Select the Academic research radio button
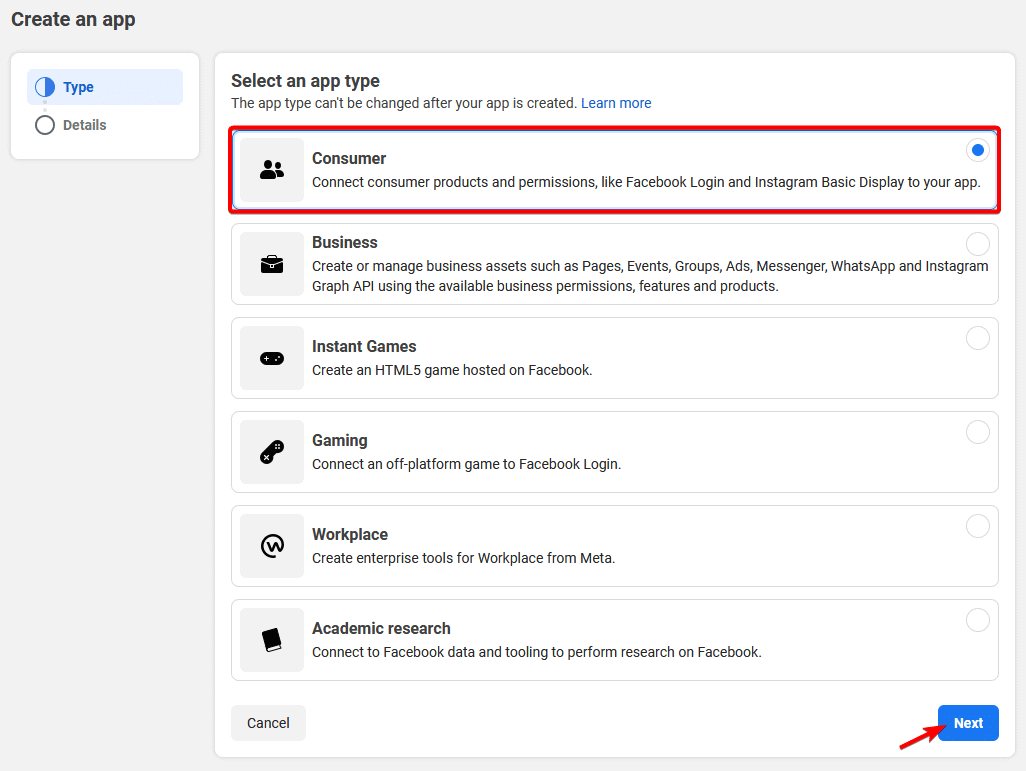Image resolution: width=1026 pixels, height=771 pixels. (977, 619)
